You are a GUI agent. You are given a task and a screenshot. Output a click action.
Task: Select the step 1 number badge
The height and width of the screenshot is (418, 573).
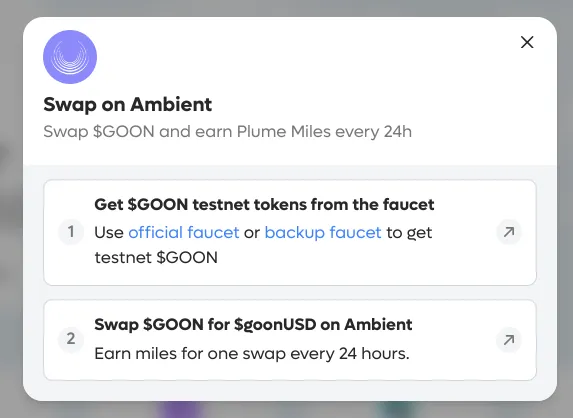(71, 232)
